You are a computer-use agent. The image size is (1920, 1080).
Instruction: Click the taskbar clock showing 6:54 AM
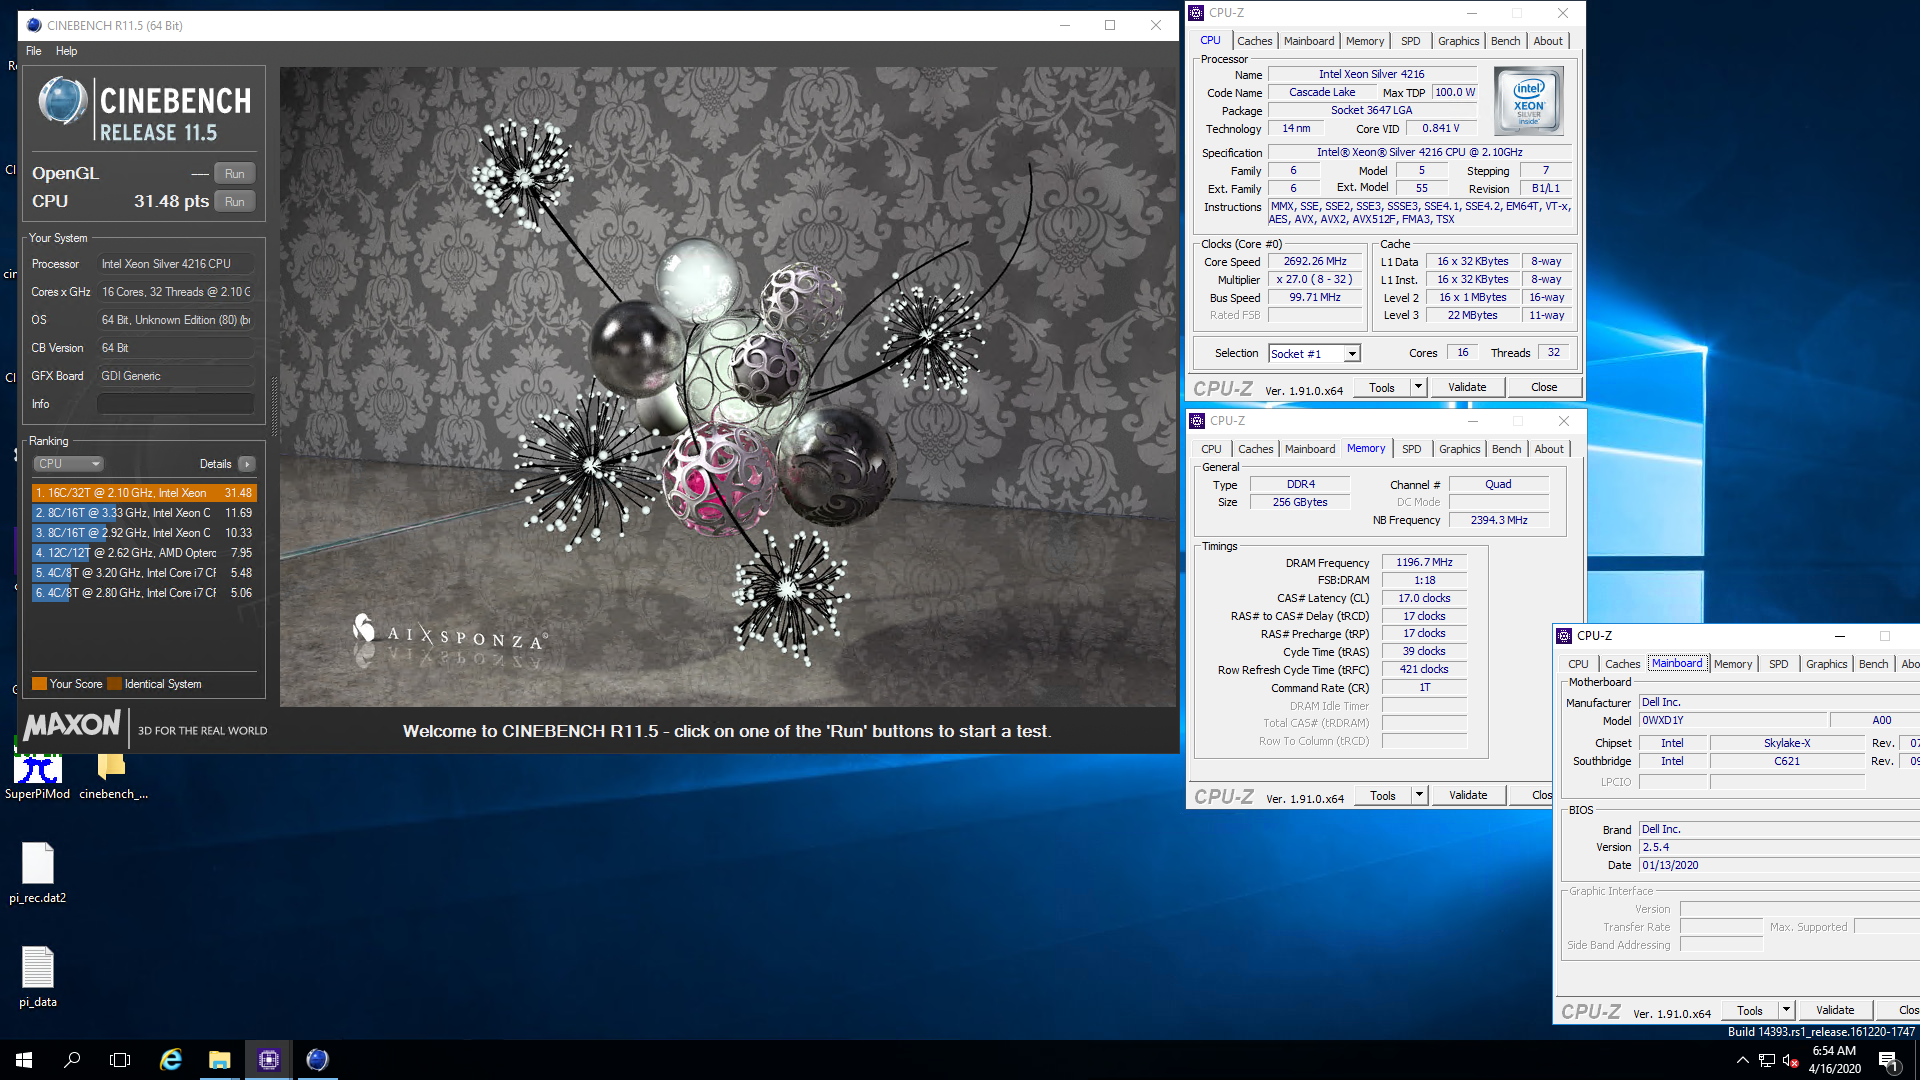1834,1060
